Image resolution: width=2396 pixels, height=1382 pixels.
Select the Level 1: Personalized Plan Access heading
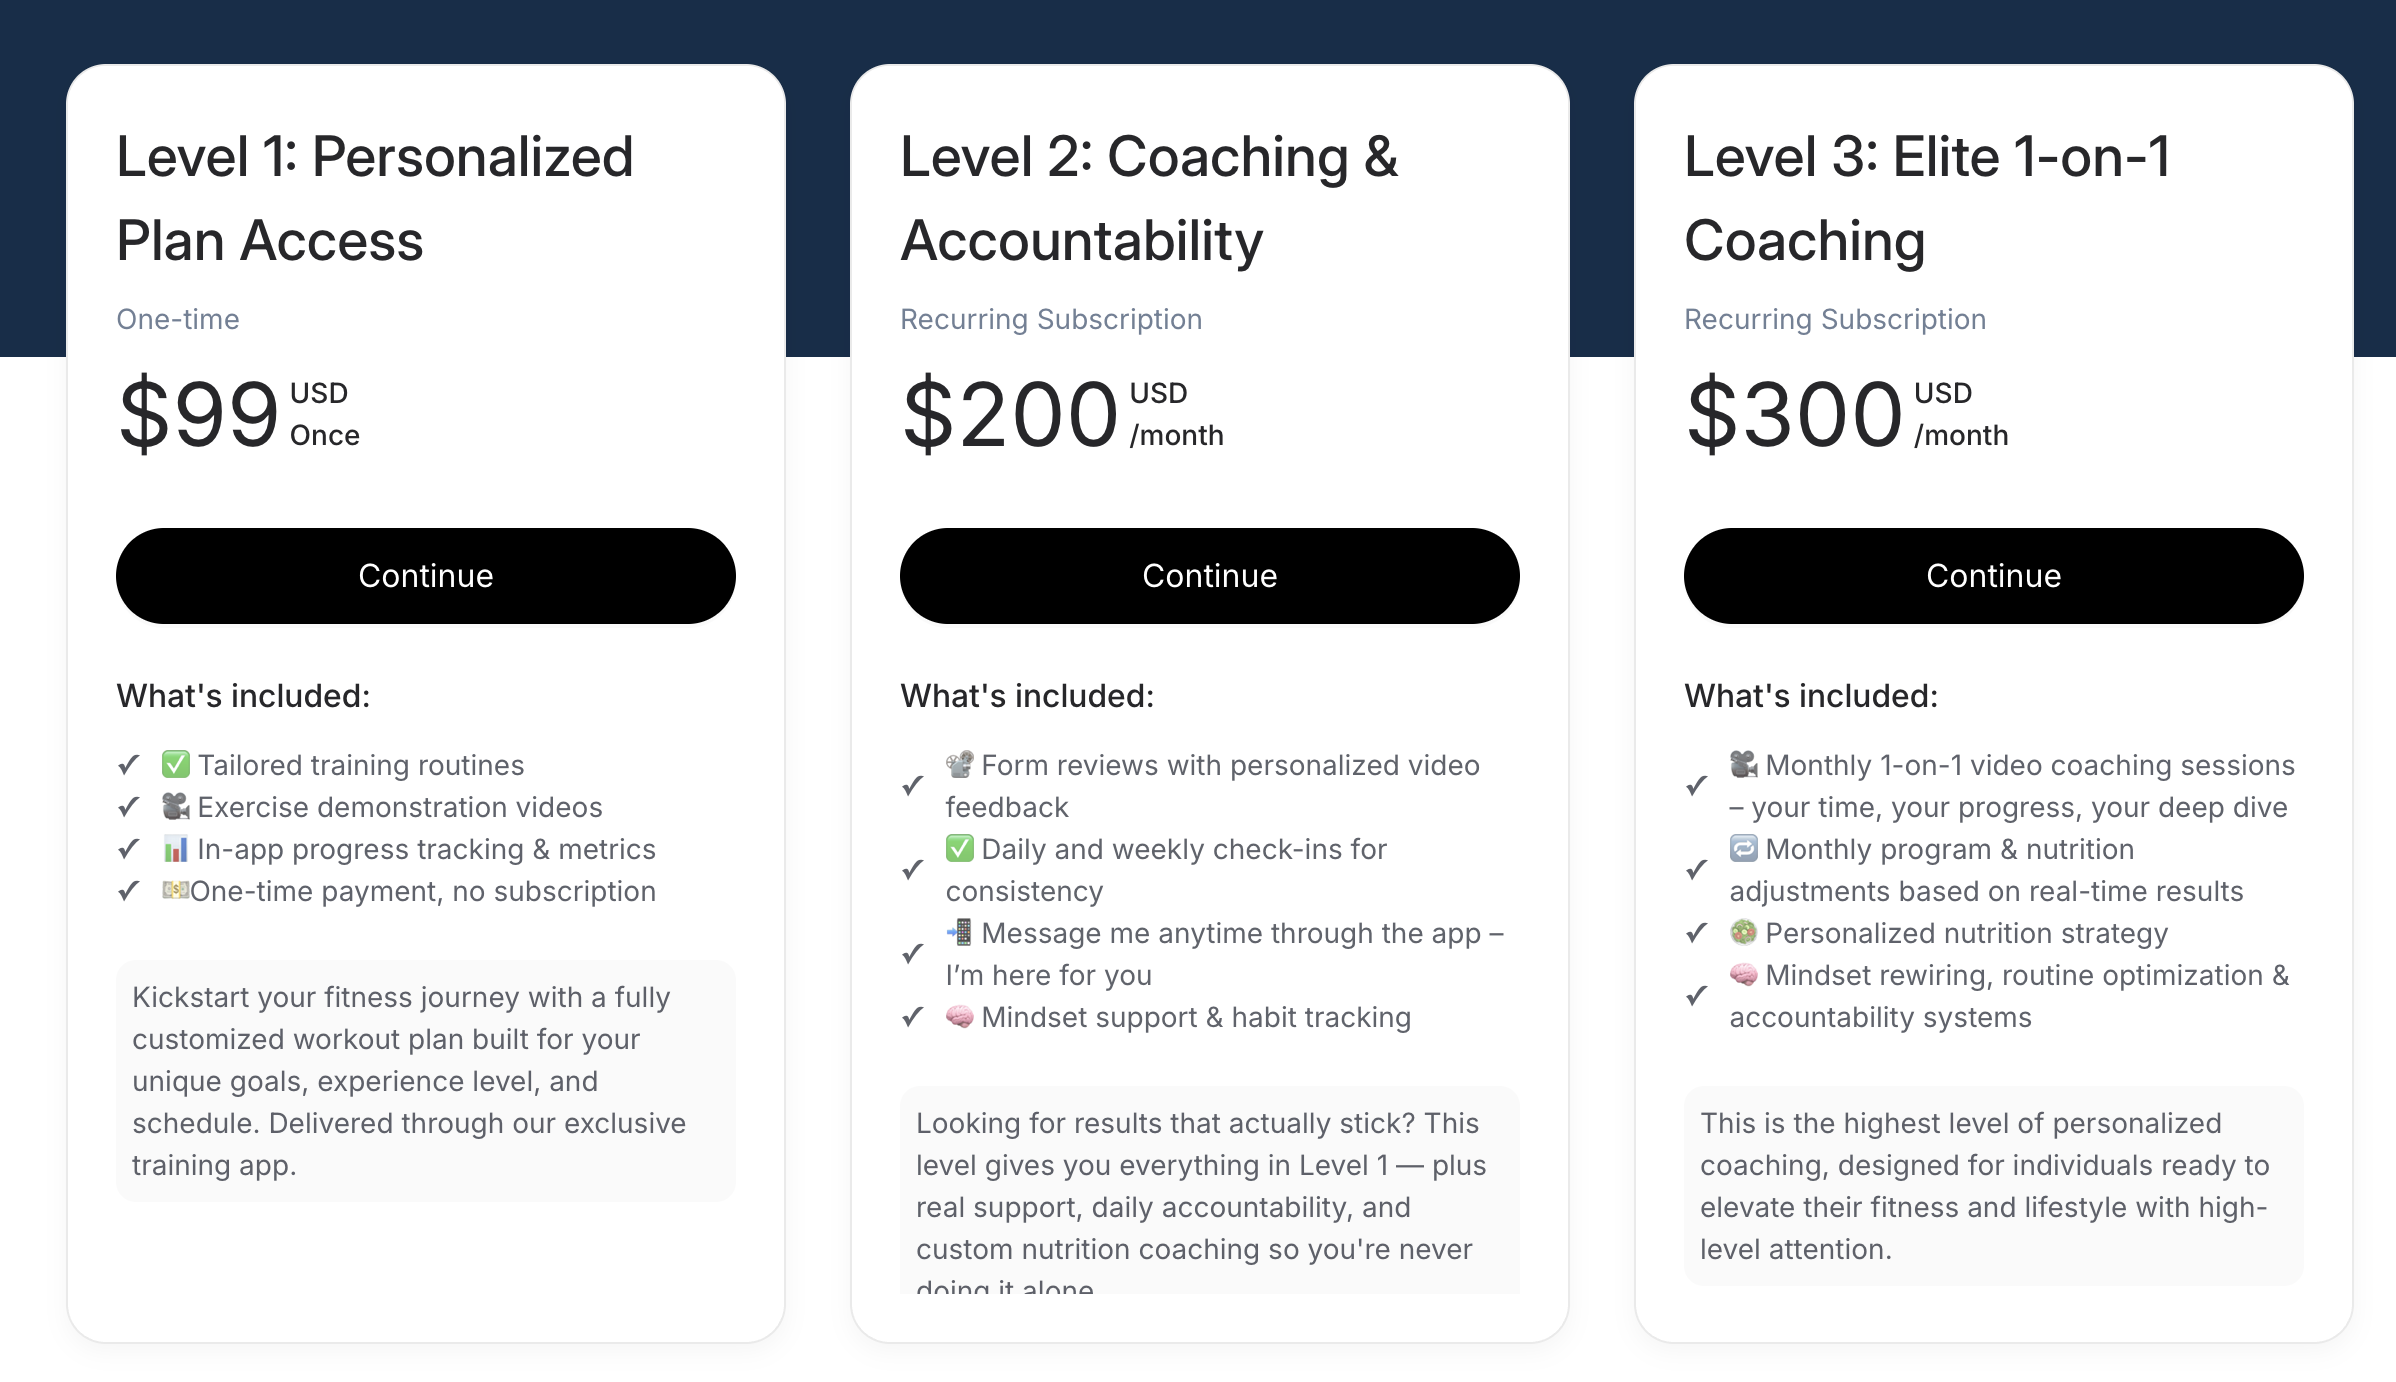pos(375,199)
